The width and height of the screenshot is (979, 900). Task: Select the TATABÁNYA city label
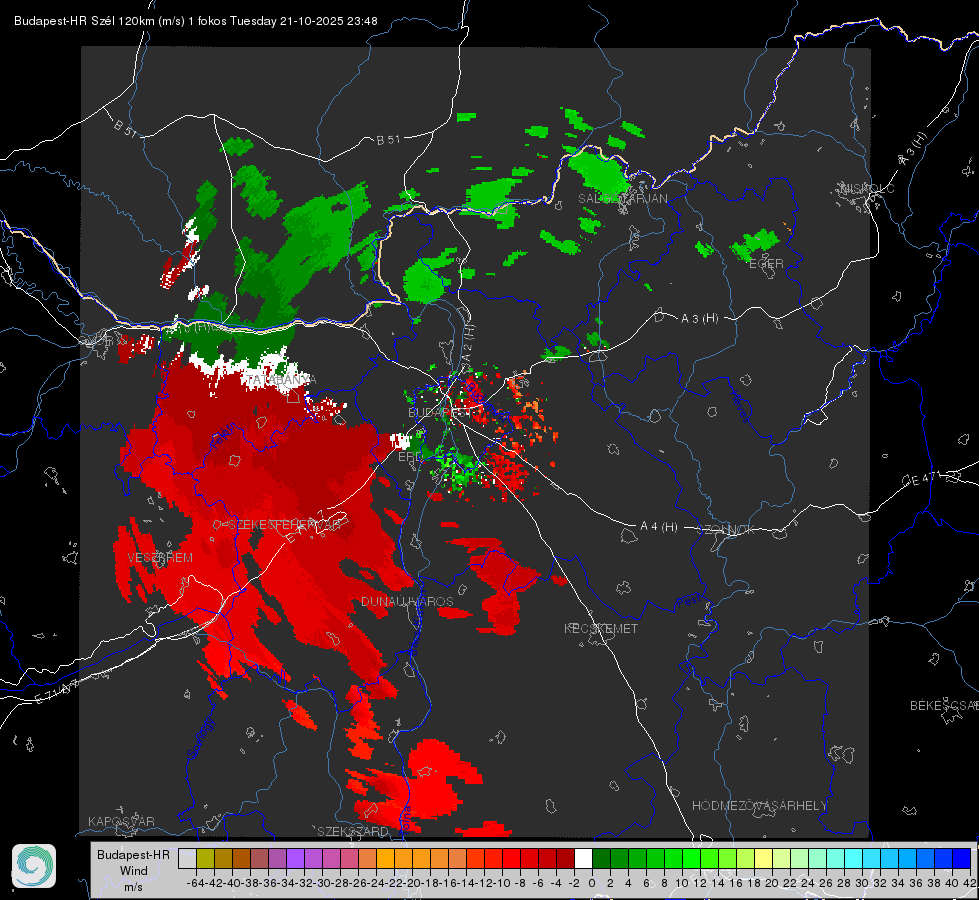coord(280,380)
